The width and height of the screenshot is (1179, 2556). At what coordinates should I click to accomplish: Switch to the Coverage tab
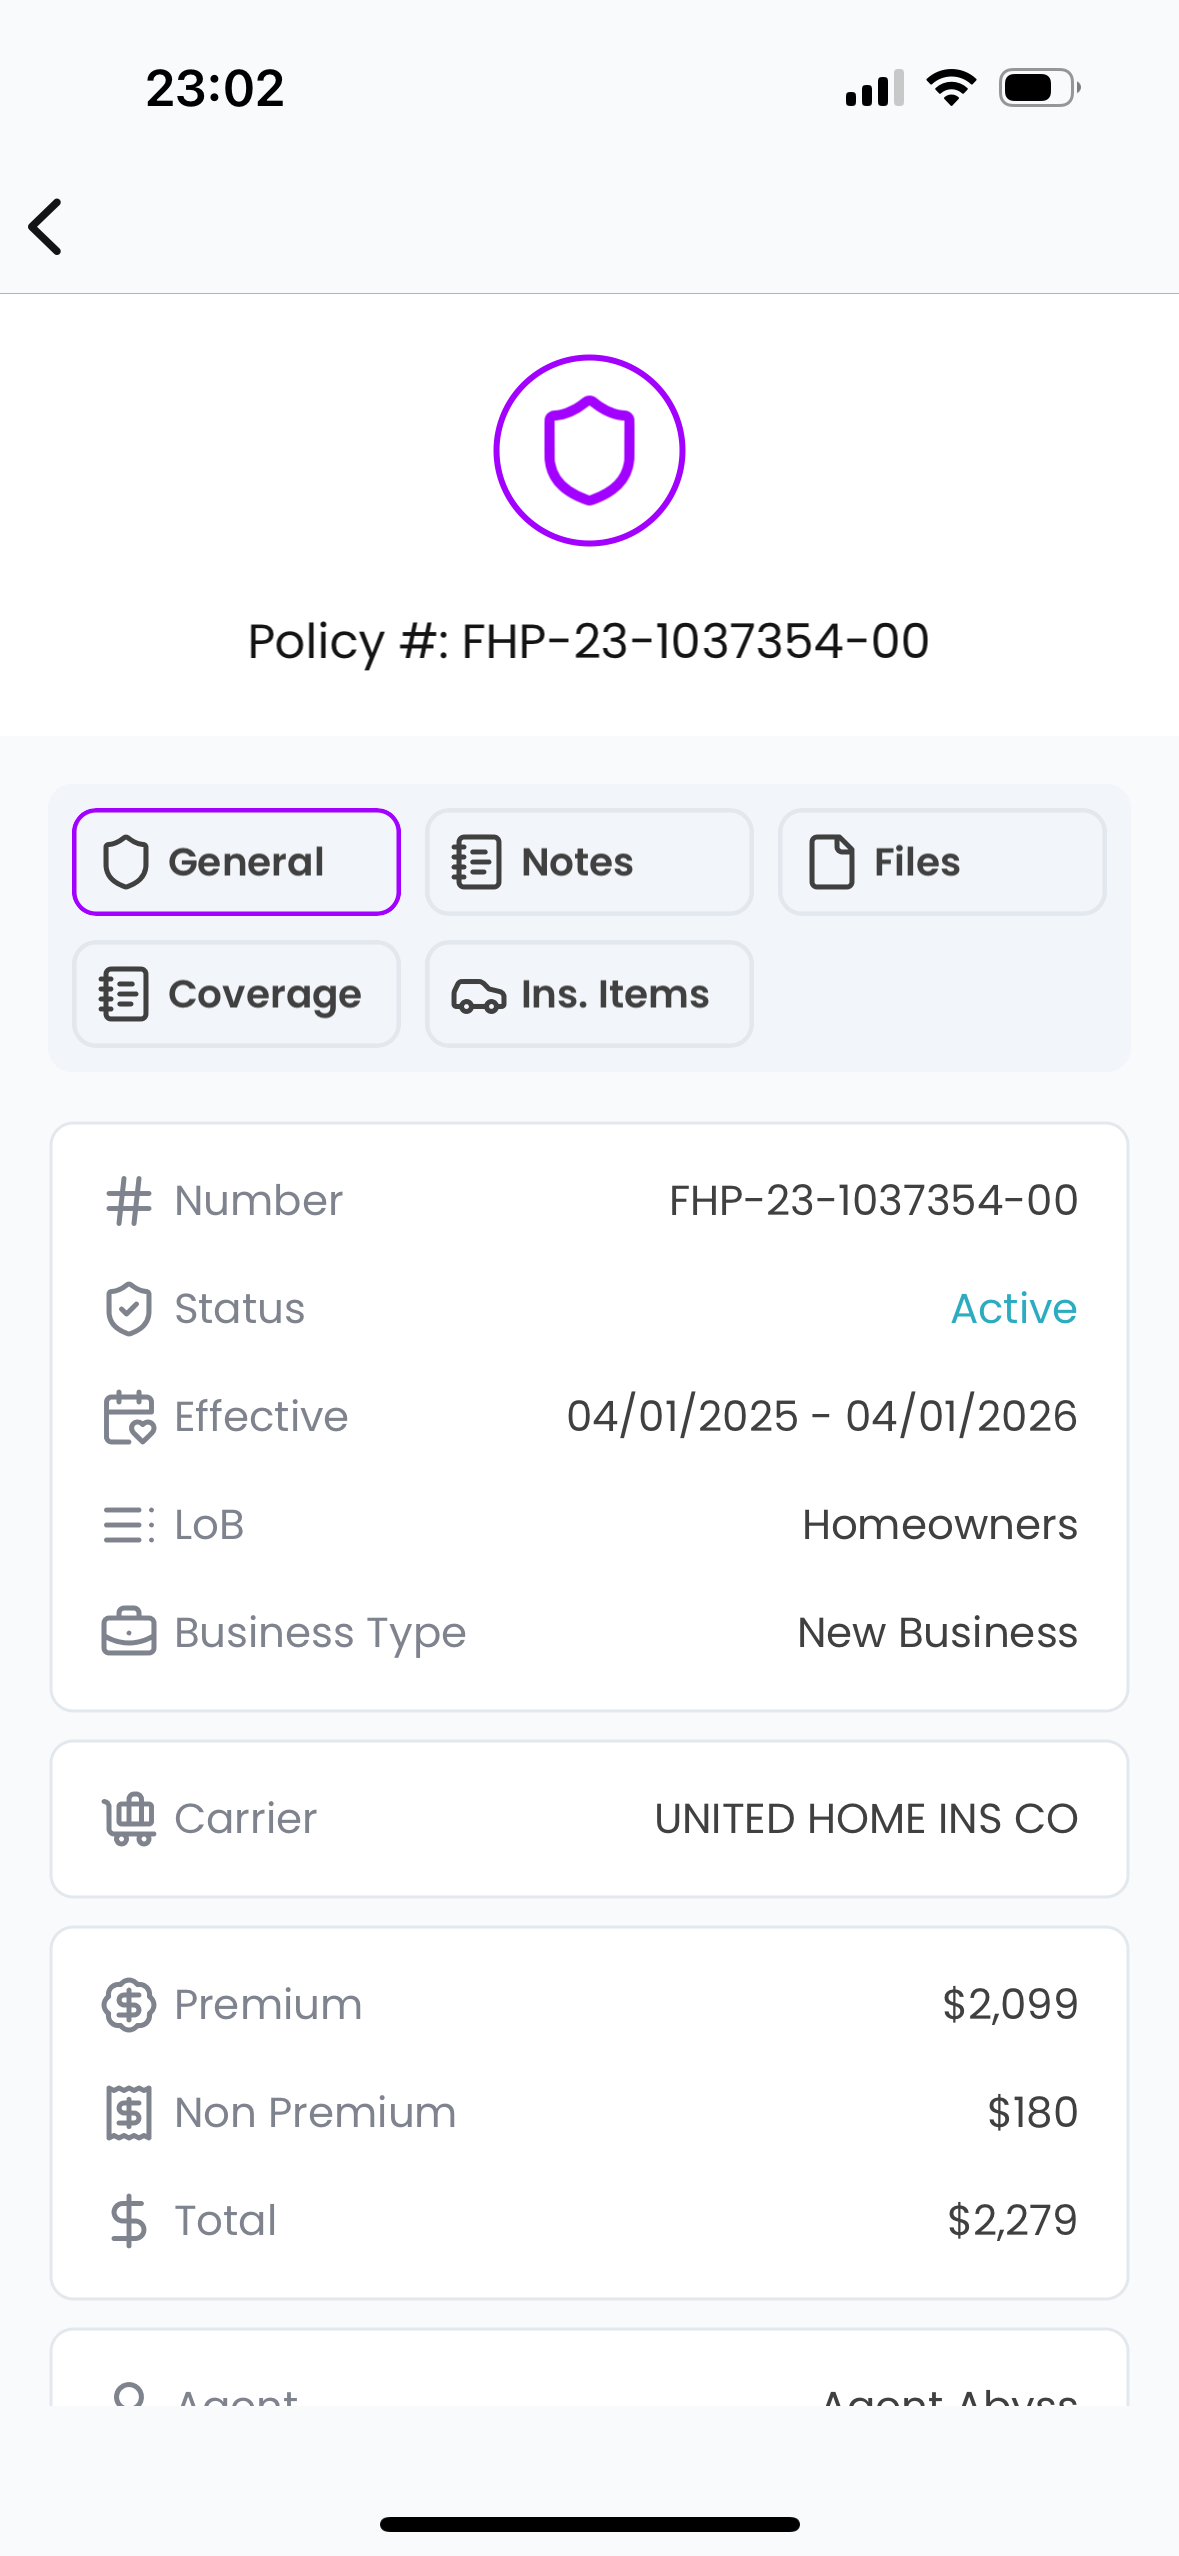coord(237,994)
